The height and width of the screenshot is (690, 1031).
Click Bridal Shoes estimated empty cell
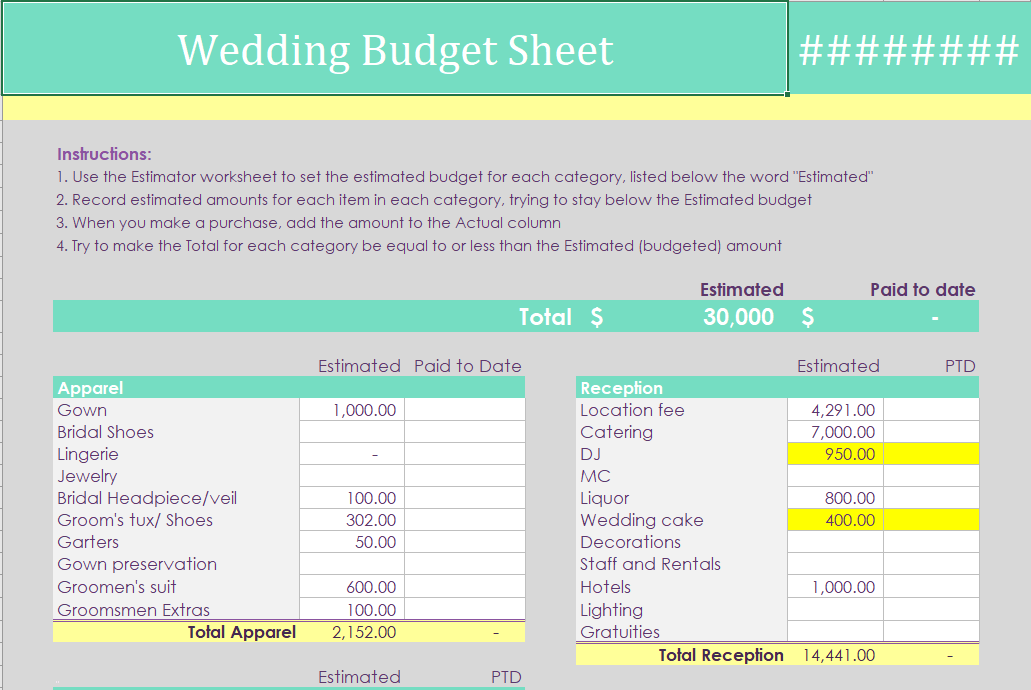point(352,432)
